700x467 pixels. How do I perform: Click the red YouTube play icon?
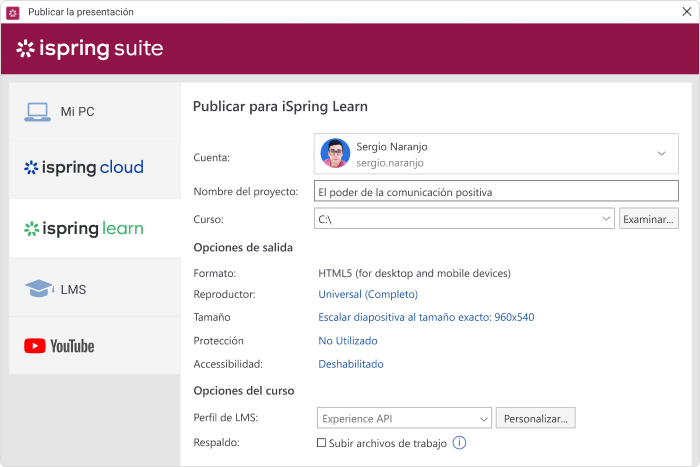pos(35,346)
